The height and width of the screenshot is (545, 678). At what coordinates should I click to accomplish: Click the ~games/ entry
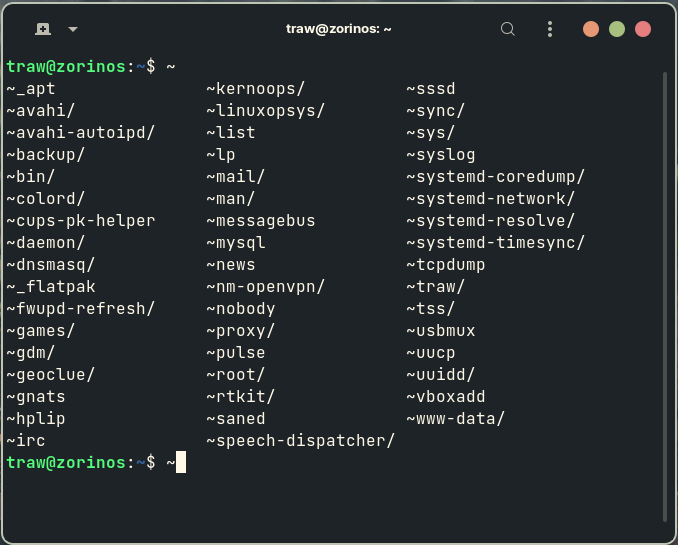41,331
